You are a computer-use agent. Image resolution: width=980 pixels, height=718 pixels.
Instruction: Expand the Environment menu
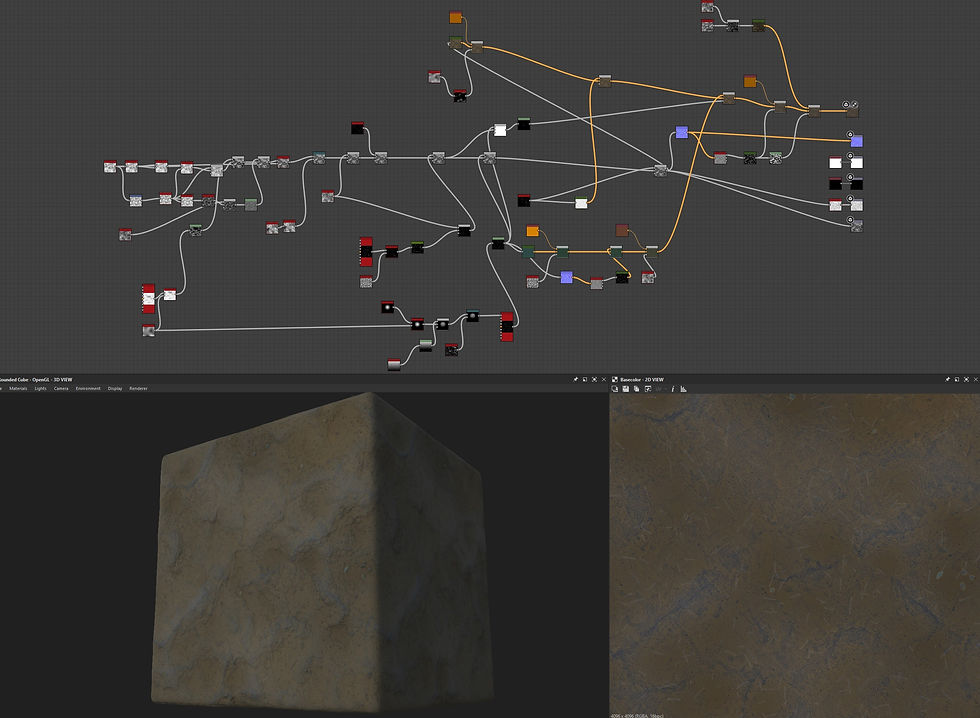(88, 389)
